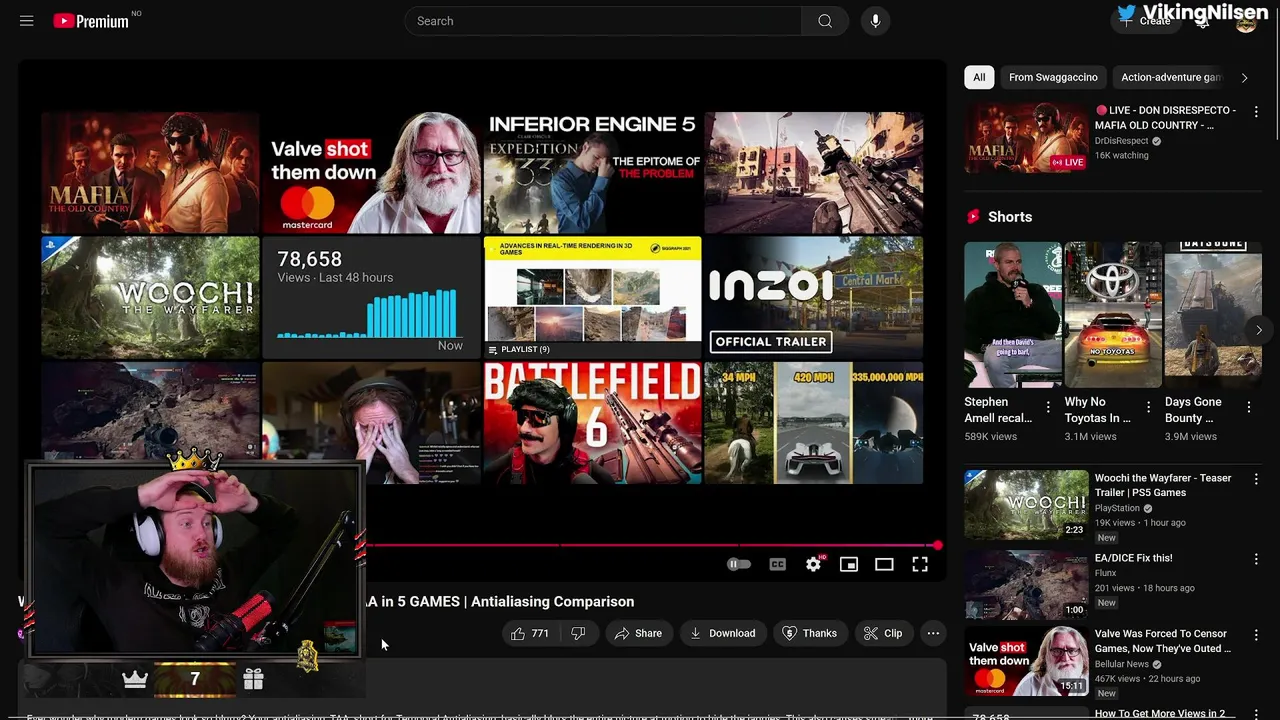Open options for Why No Toyotas short

tap(1148, 407)
